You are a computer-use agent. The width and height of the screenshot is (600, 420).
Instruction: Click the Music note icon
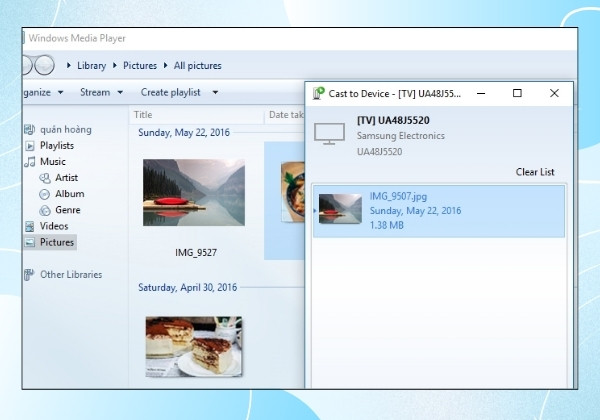[29, 162]
